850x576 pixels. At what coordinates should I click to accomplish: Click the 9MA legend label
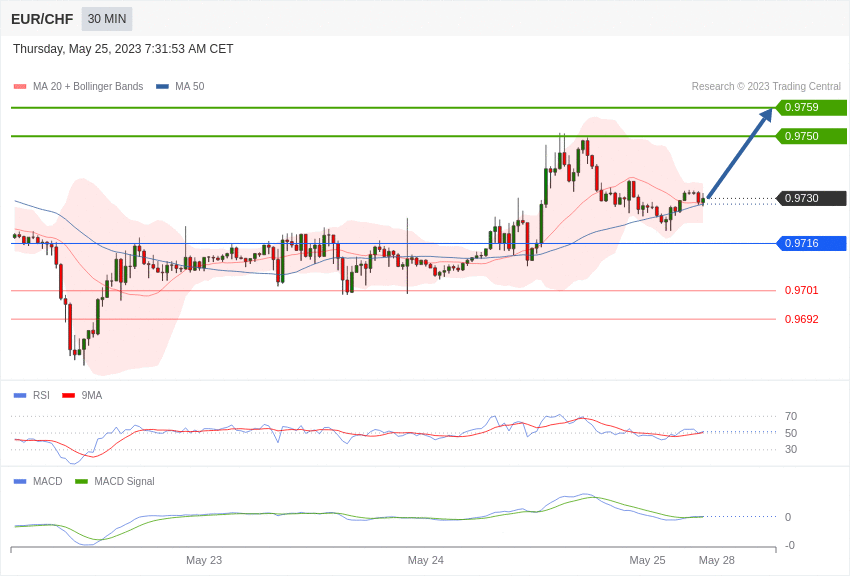pyautogui.click(x=92, y=396)
